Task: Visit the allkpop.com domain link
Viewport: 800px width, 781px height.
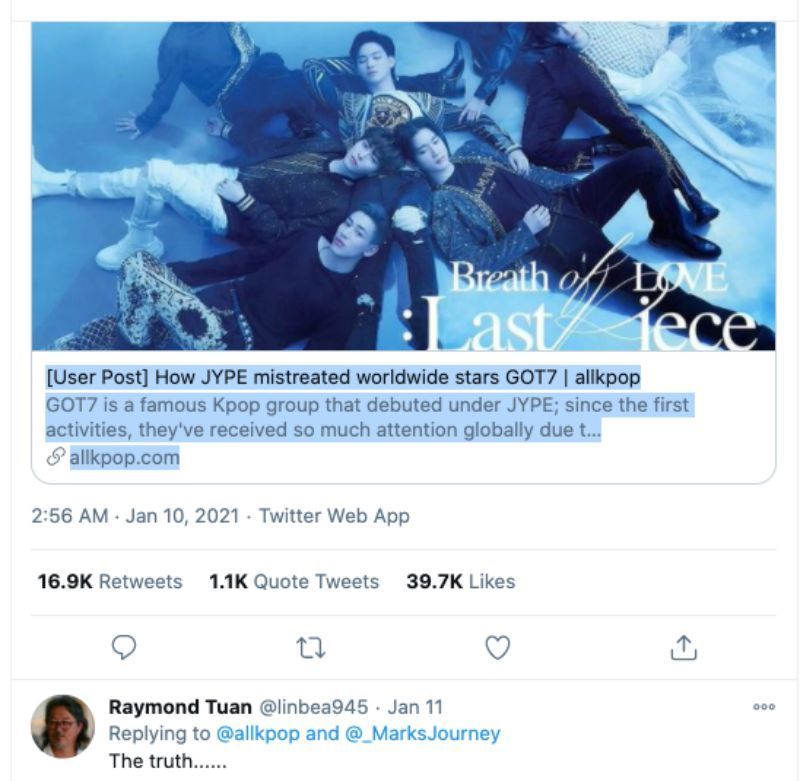Action: 124,458
